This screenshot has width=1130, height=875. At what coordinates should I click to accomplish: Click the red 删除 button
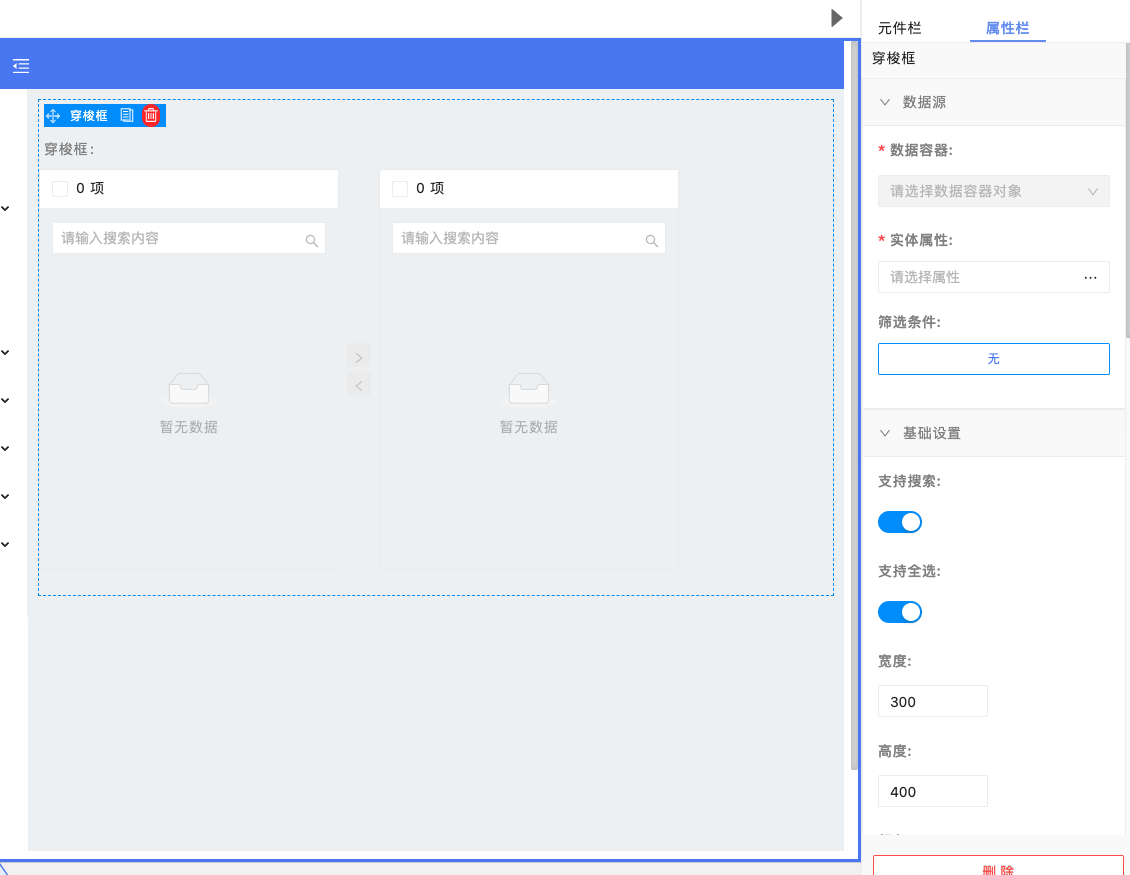[998, 866]
